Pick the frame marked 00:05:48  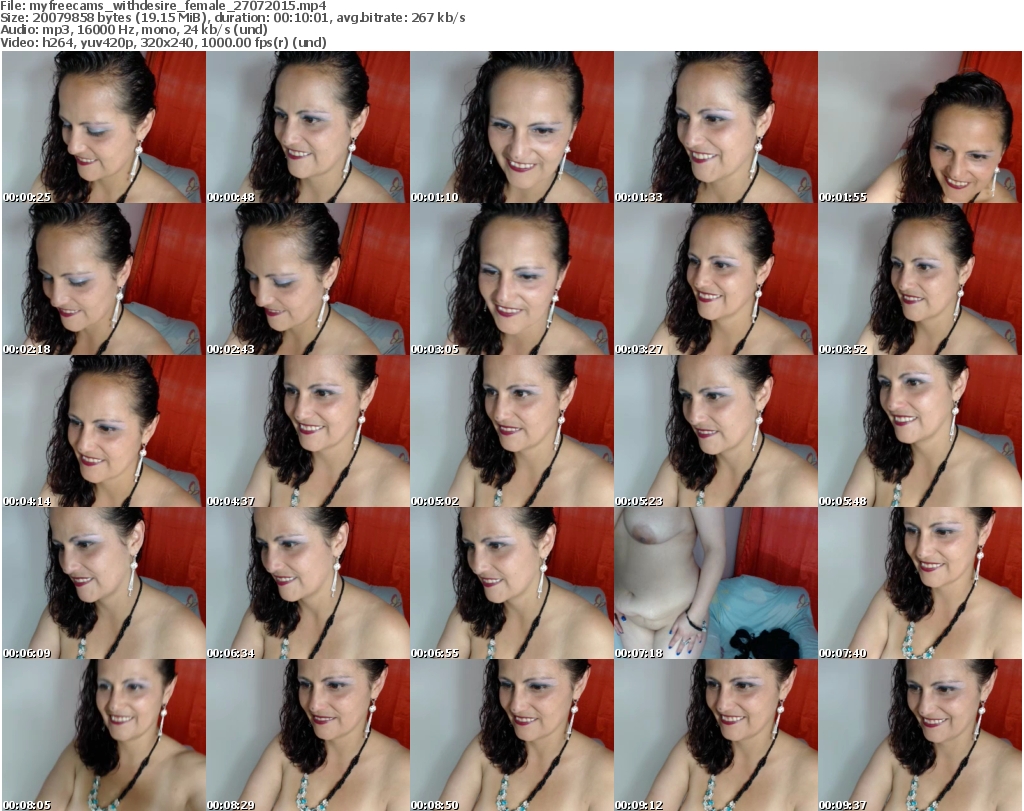point(920,431)
